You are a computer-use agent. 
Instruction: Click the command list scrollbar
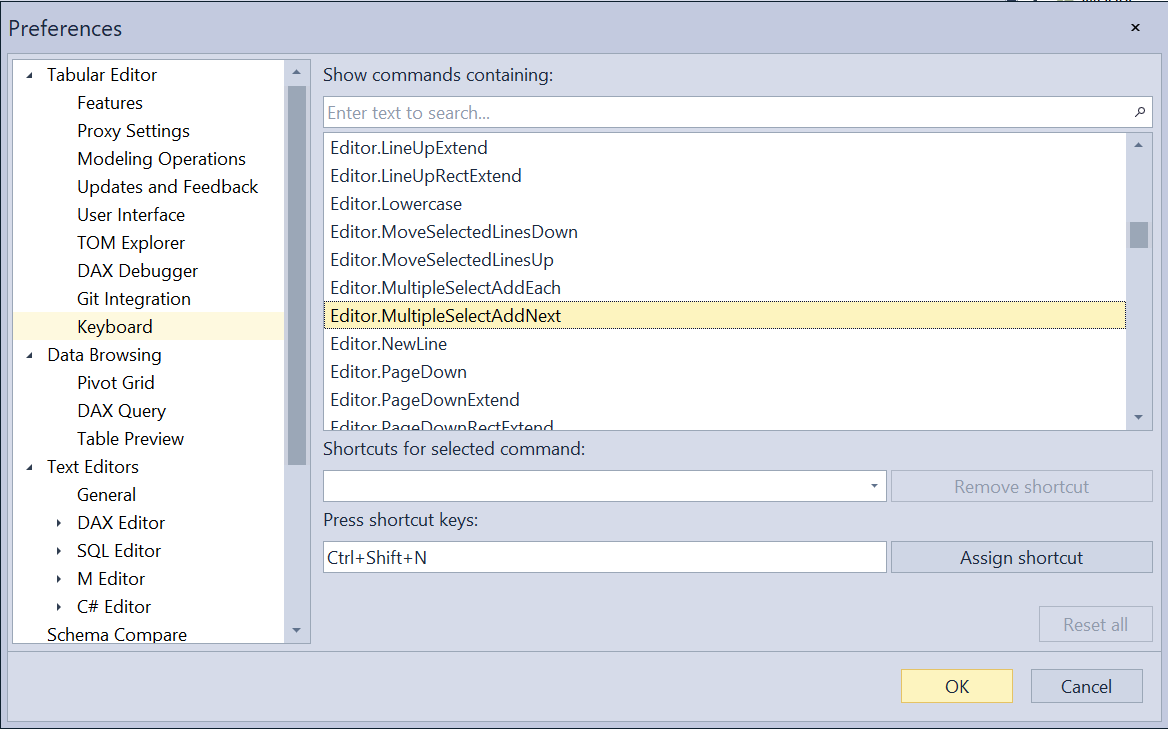1138,235
